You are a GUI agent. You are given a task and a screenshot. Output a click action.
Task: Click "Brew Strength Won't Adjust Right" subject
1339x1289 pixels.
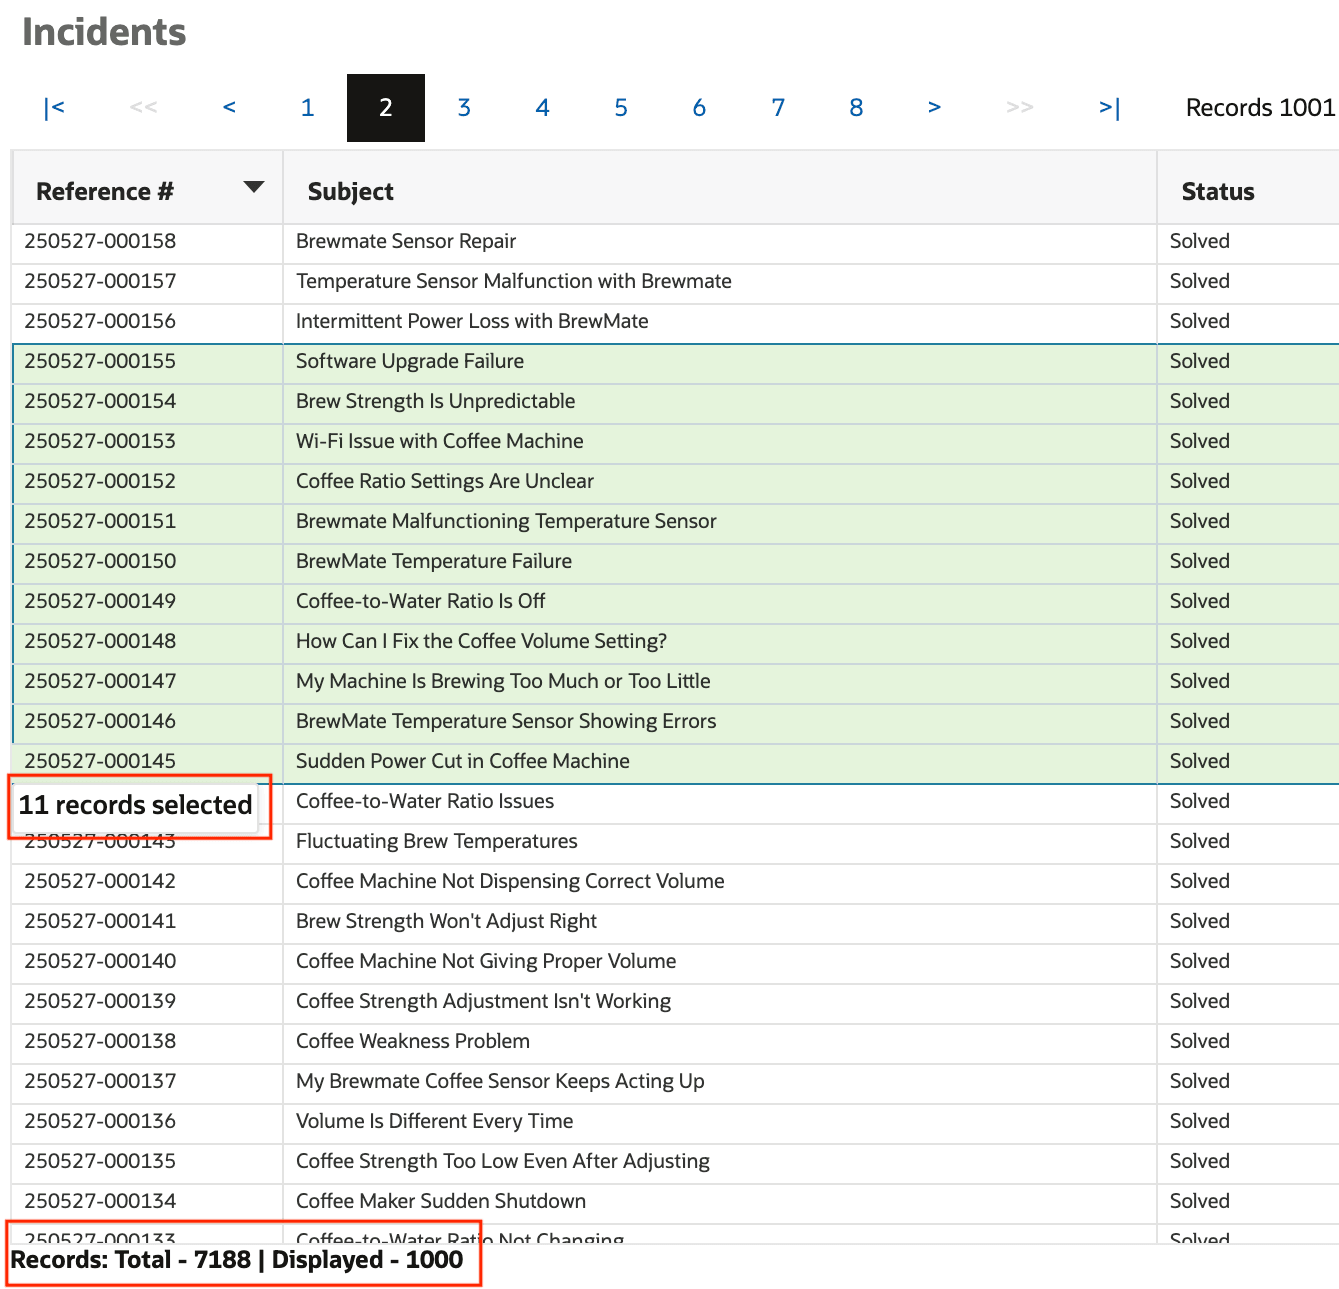pyautogui.click(x=446, y=921)
